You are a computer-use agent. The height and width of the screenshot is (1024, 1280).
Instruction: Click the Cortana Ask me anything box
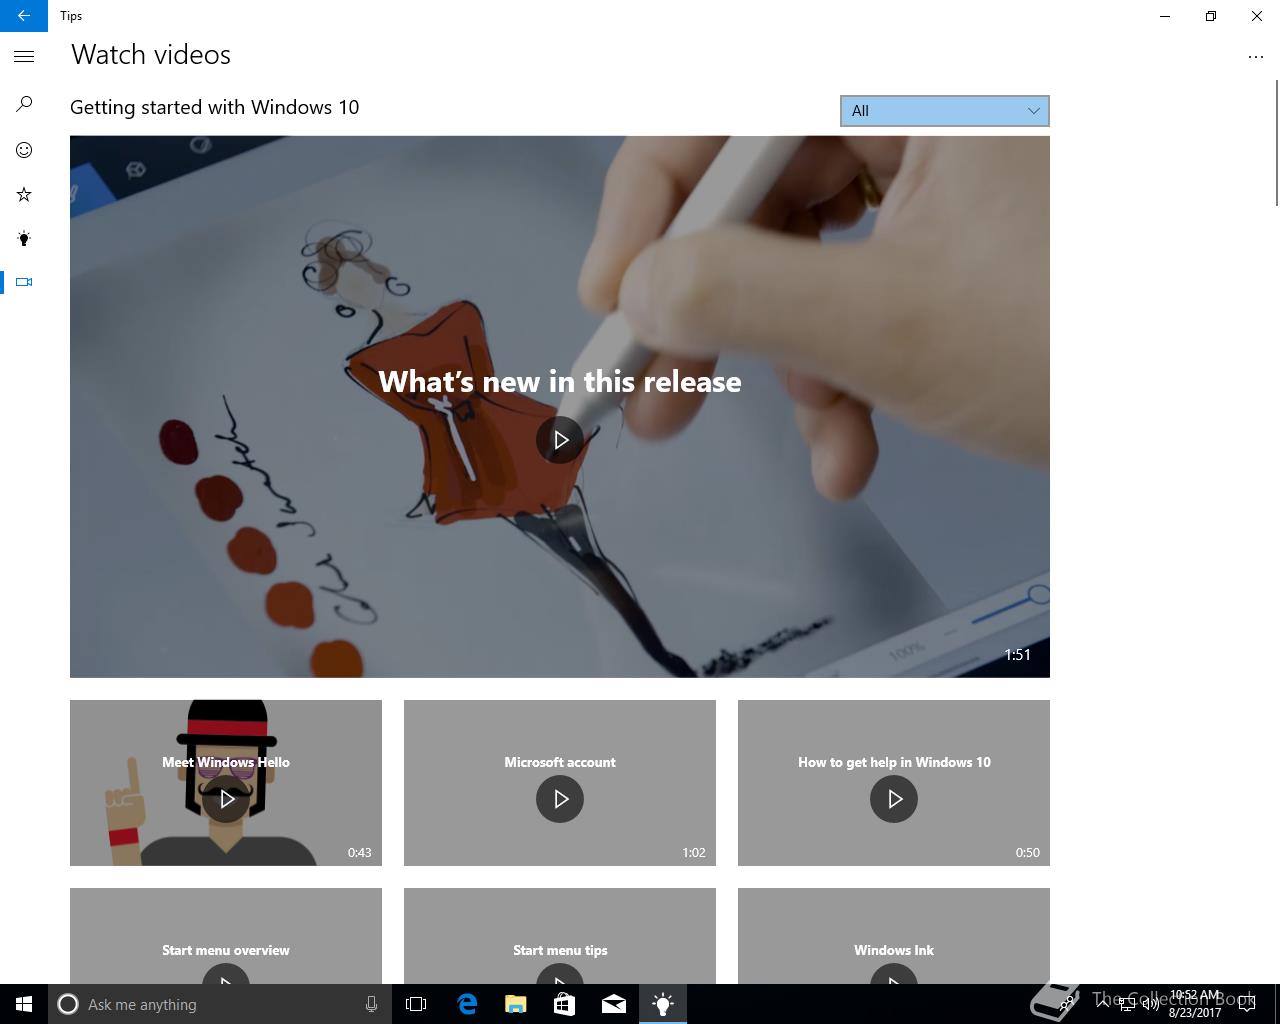(x=218, y=1004)
